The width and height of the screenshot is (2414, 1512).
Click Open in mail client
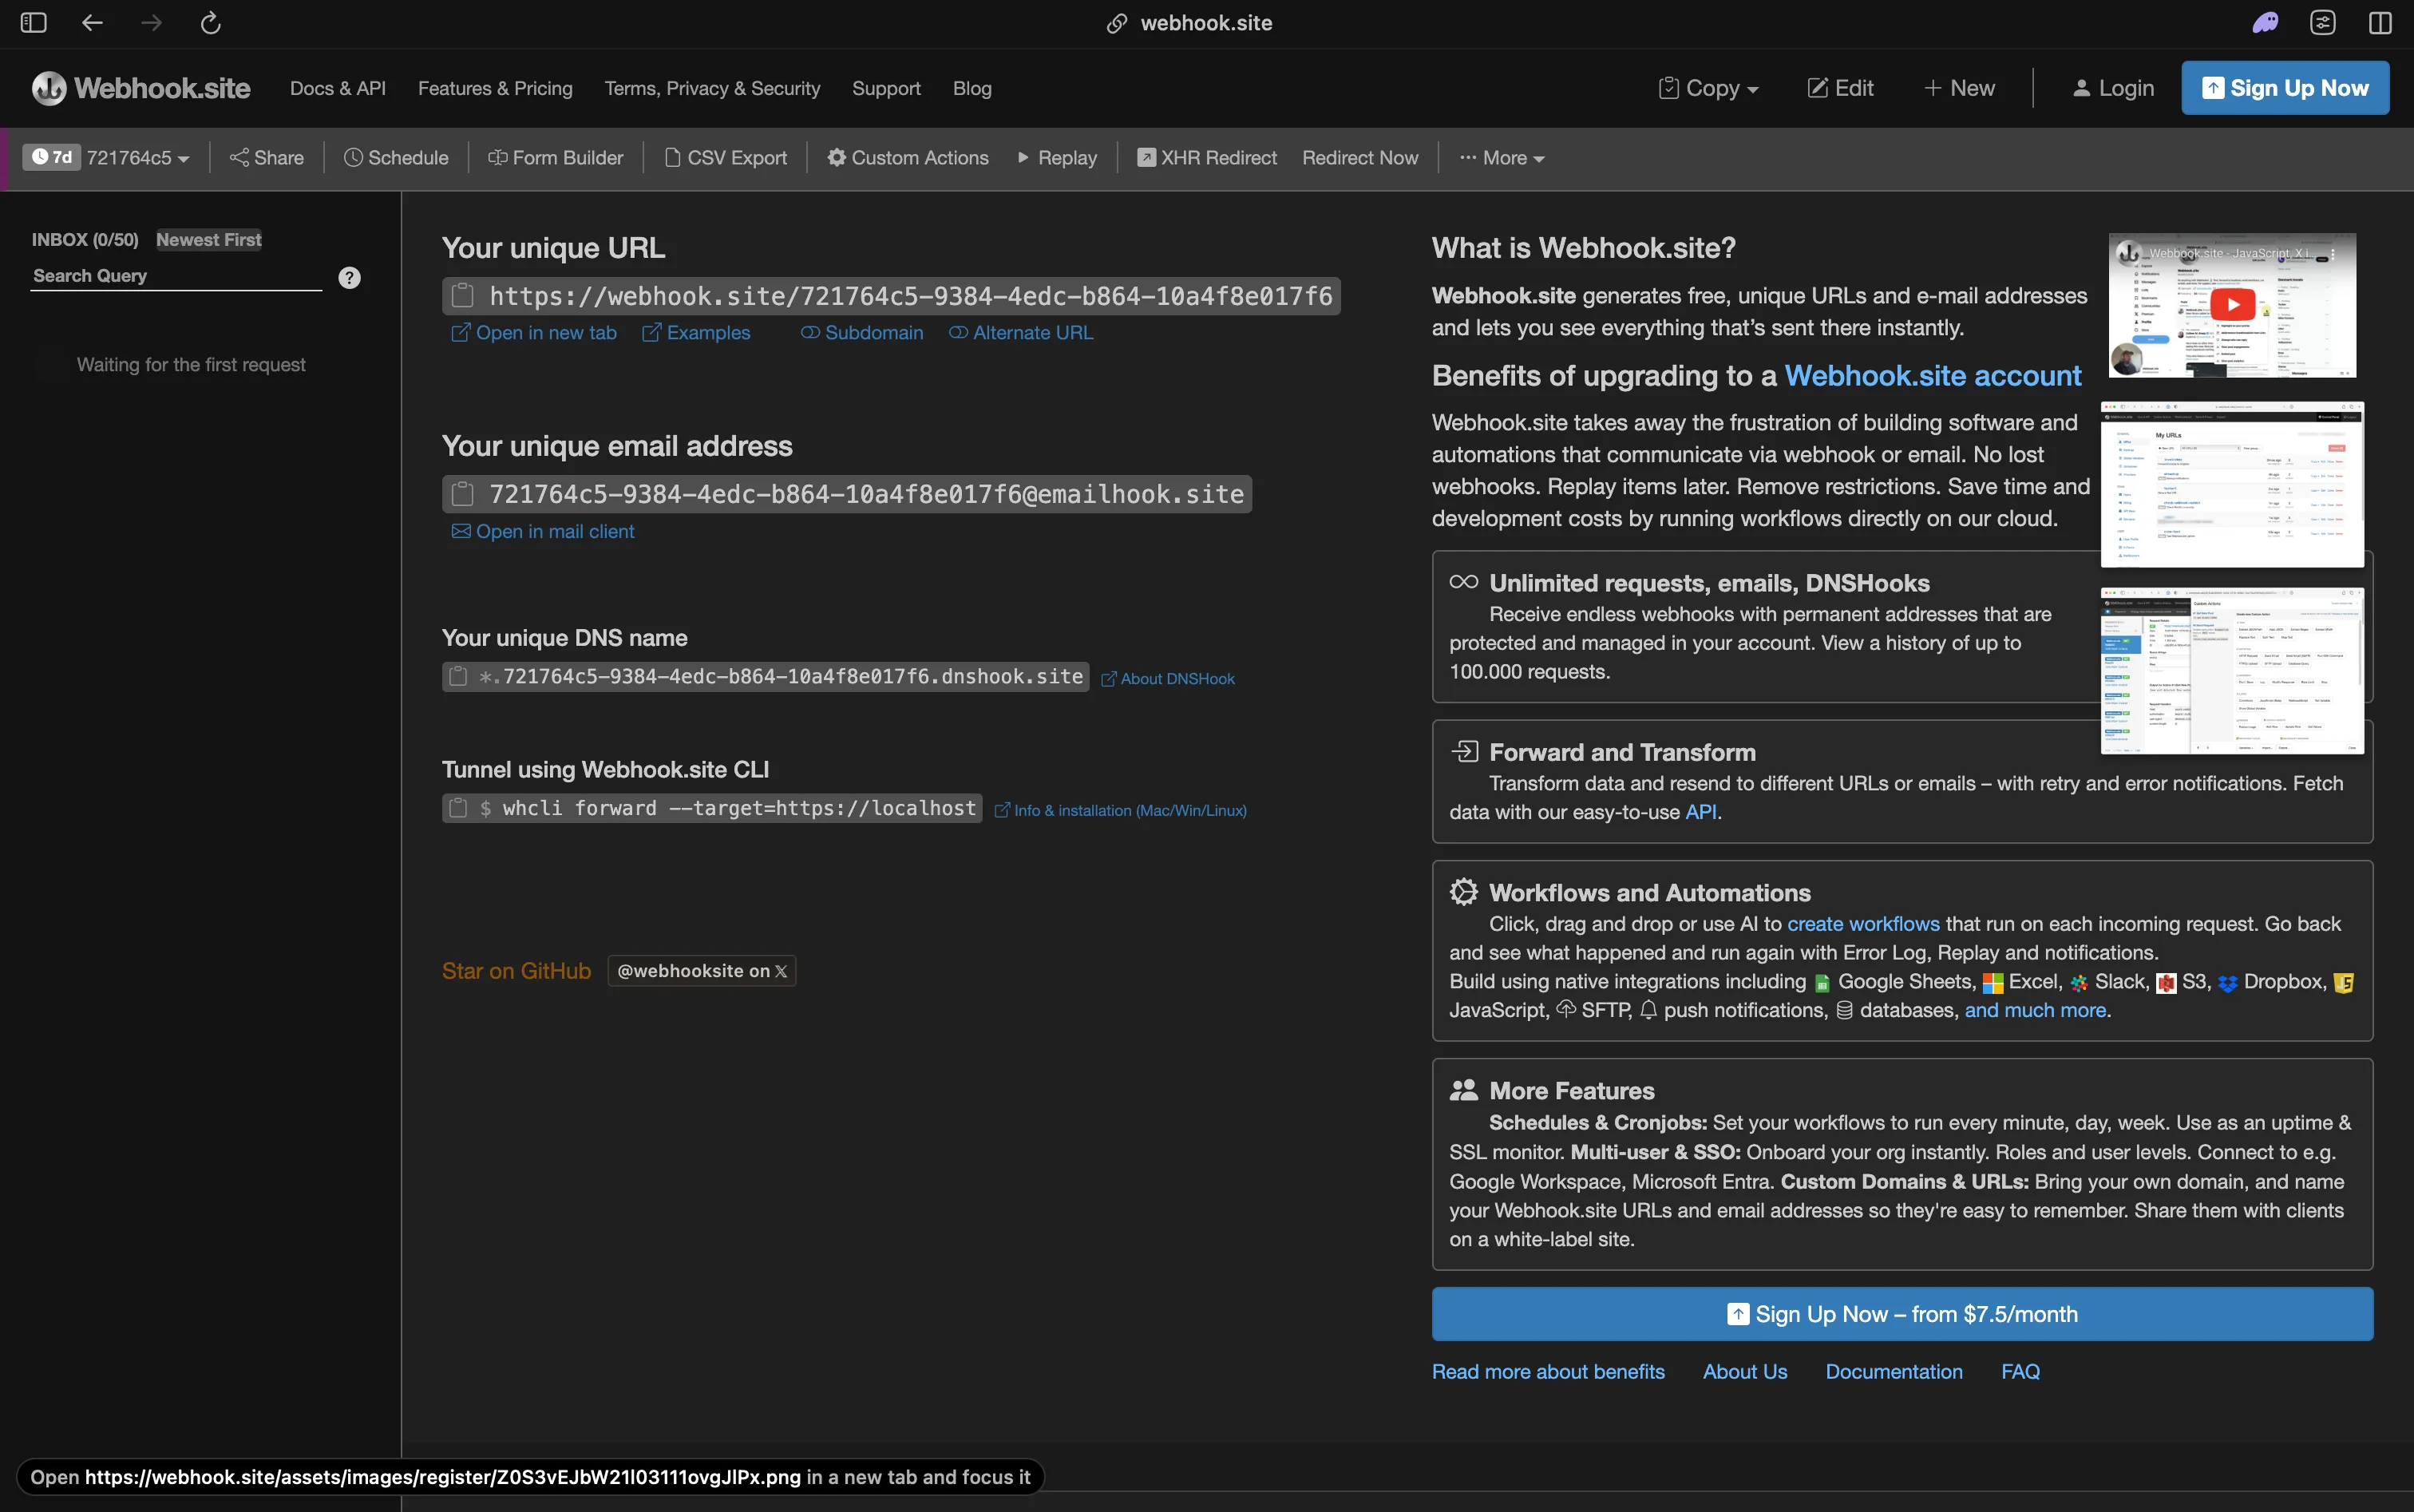coord(543,532)
